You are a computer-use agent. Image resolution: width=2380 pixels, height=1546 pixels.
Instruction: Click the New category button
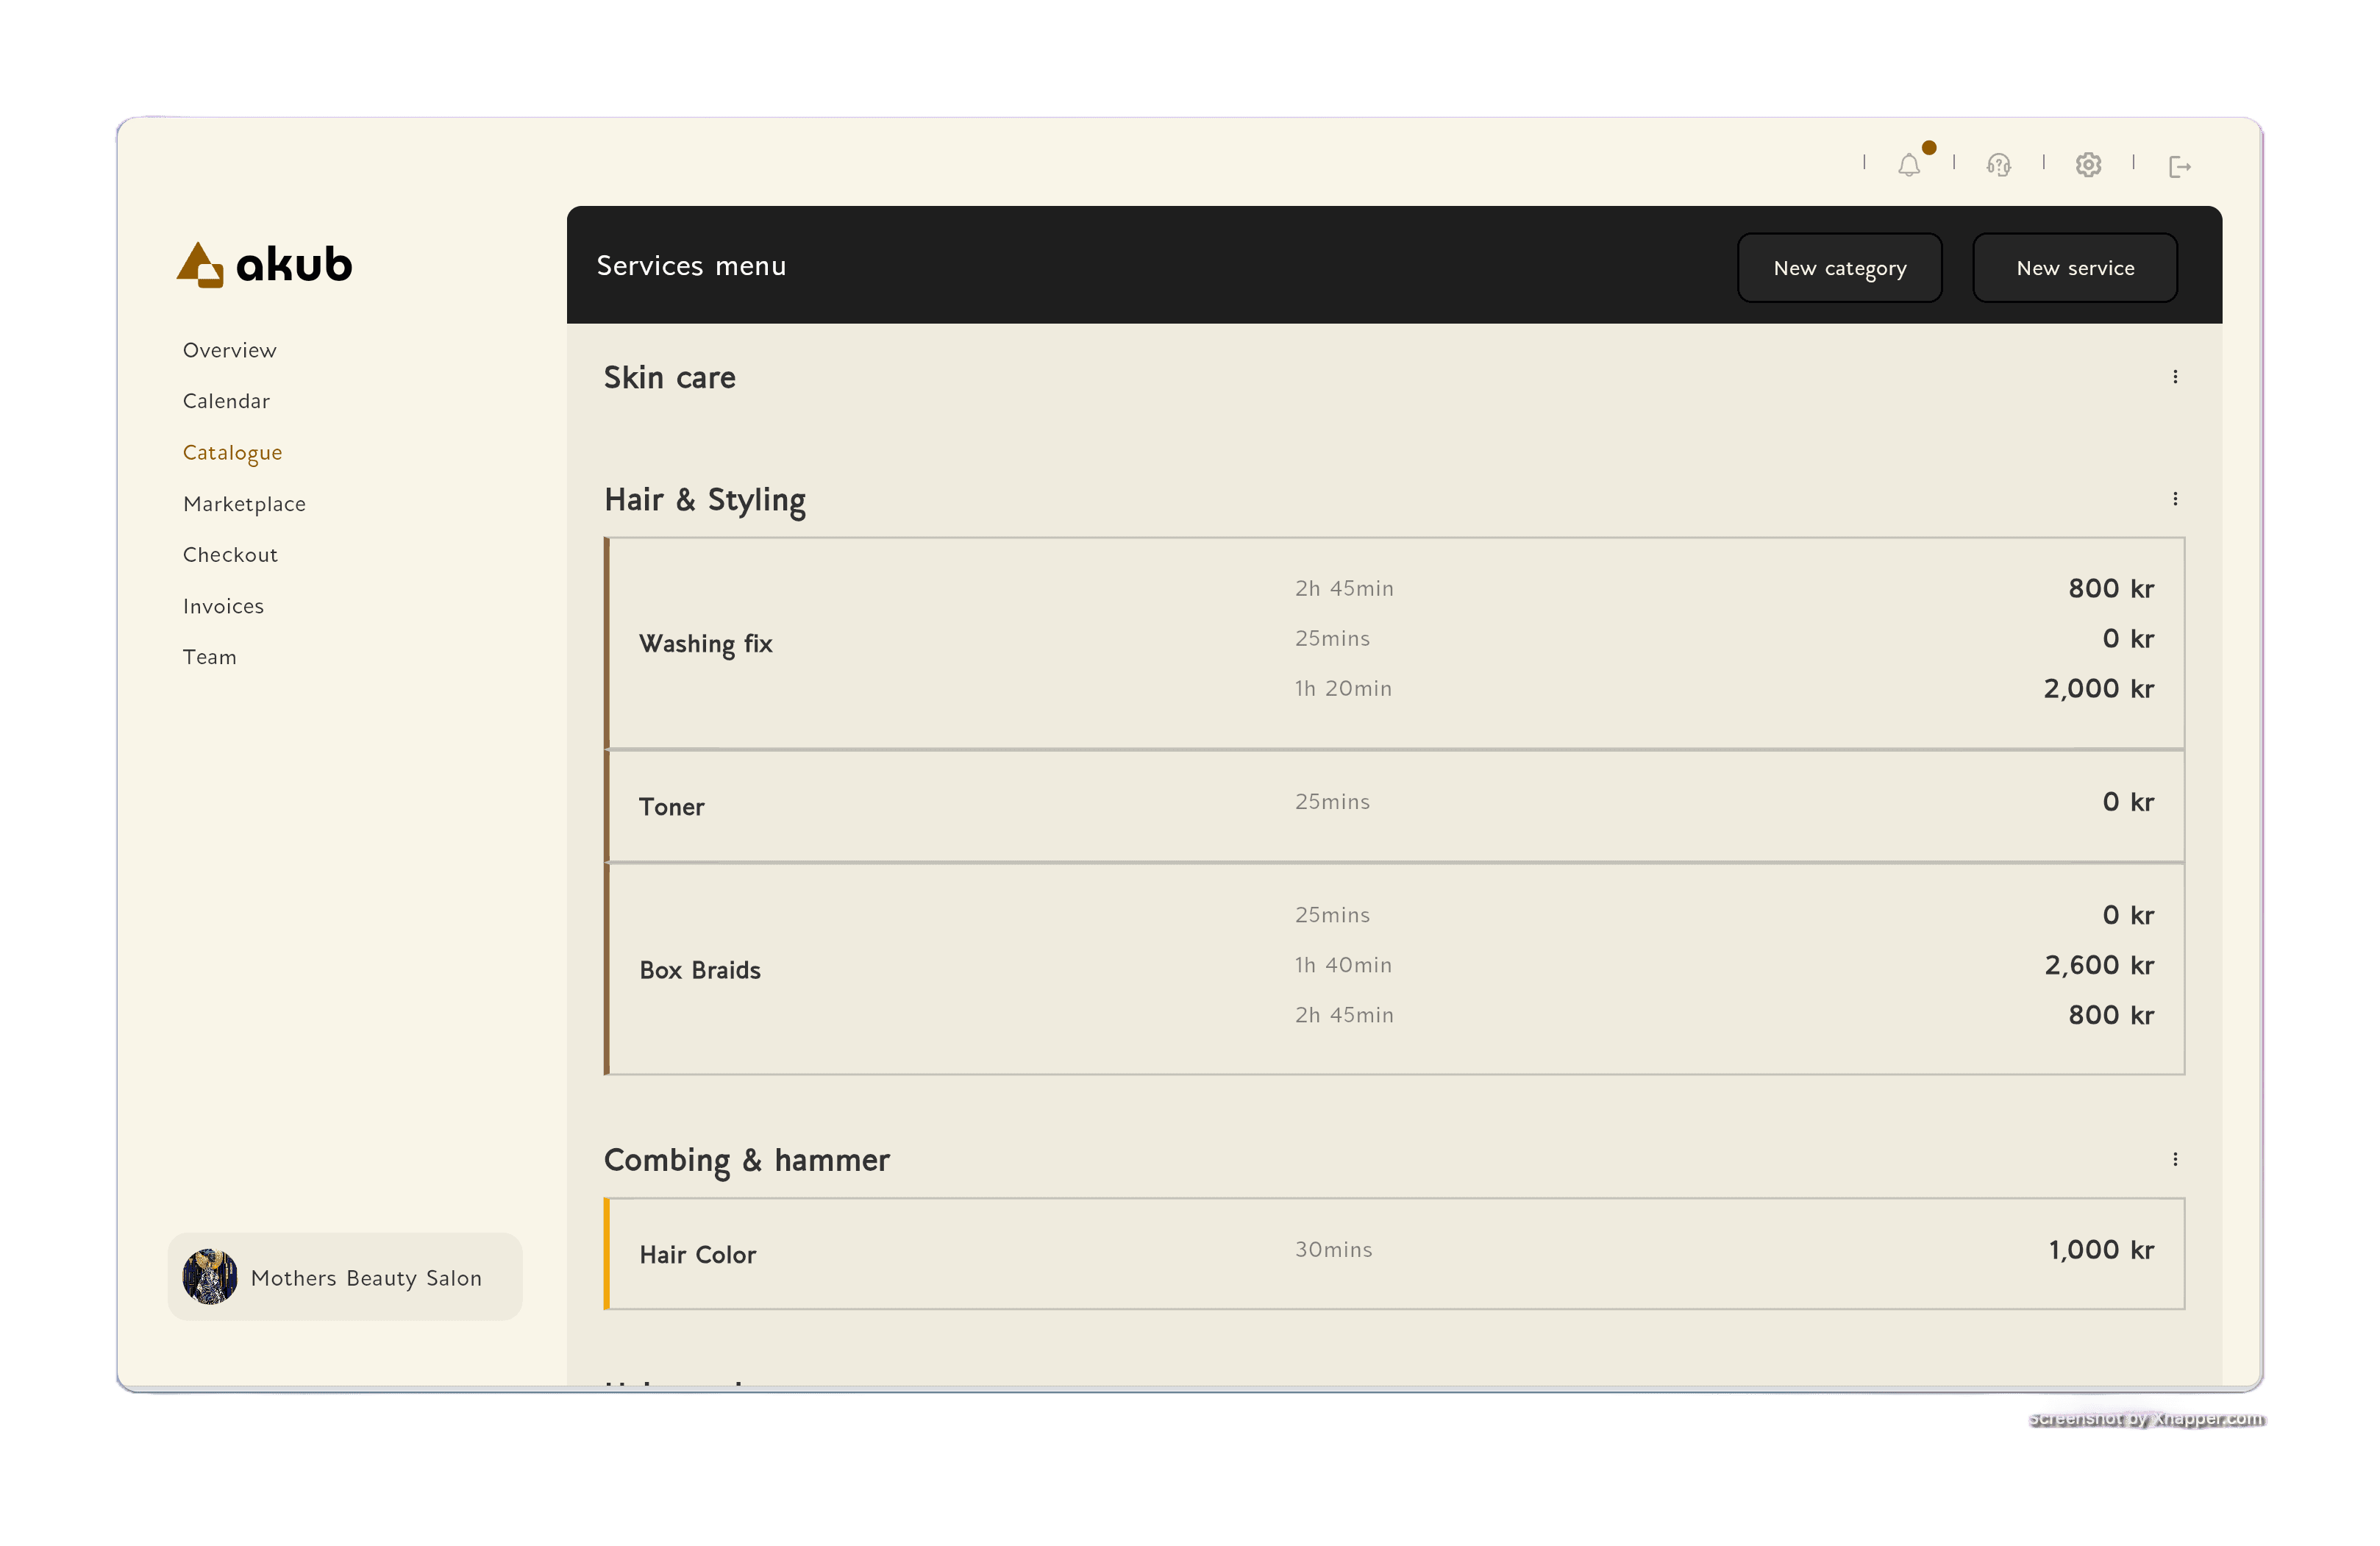click(1839, 268)
